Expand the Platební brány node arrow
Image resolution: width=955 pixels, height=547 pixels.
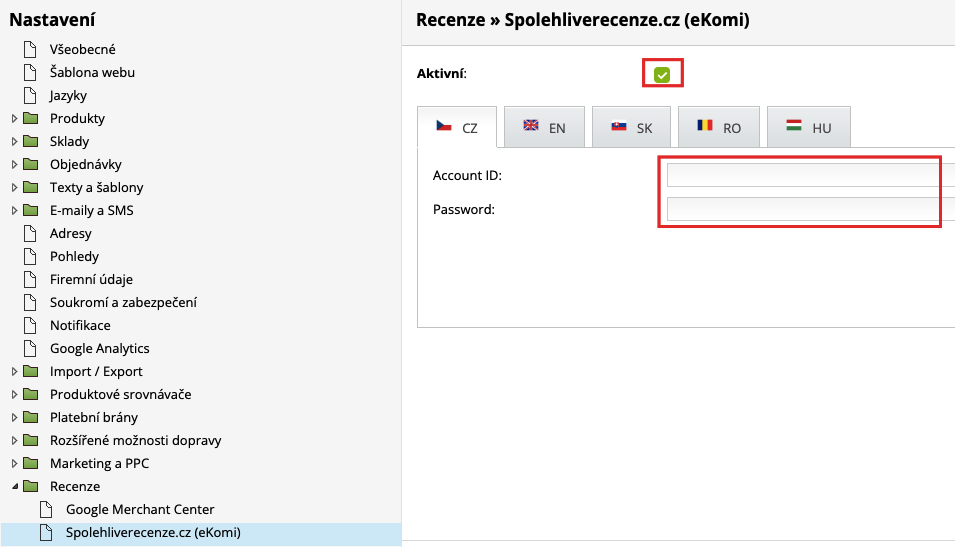(14, 418)
